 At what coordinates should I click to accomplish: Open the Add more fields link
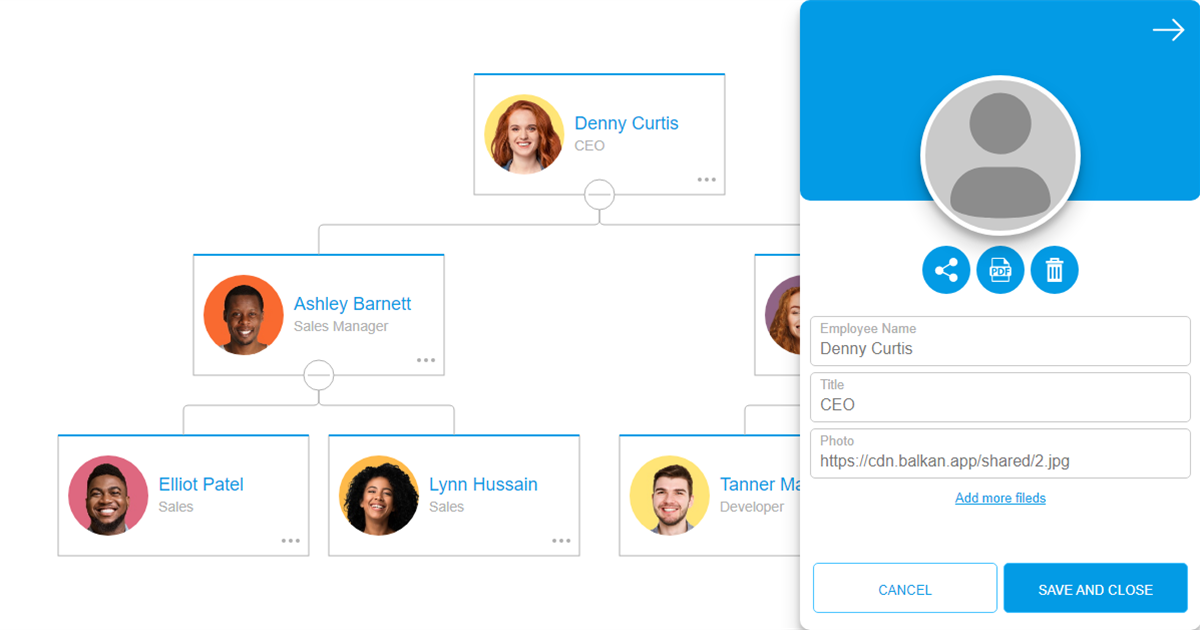point(1000,498)
